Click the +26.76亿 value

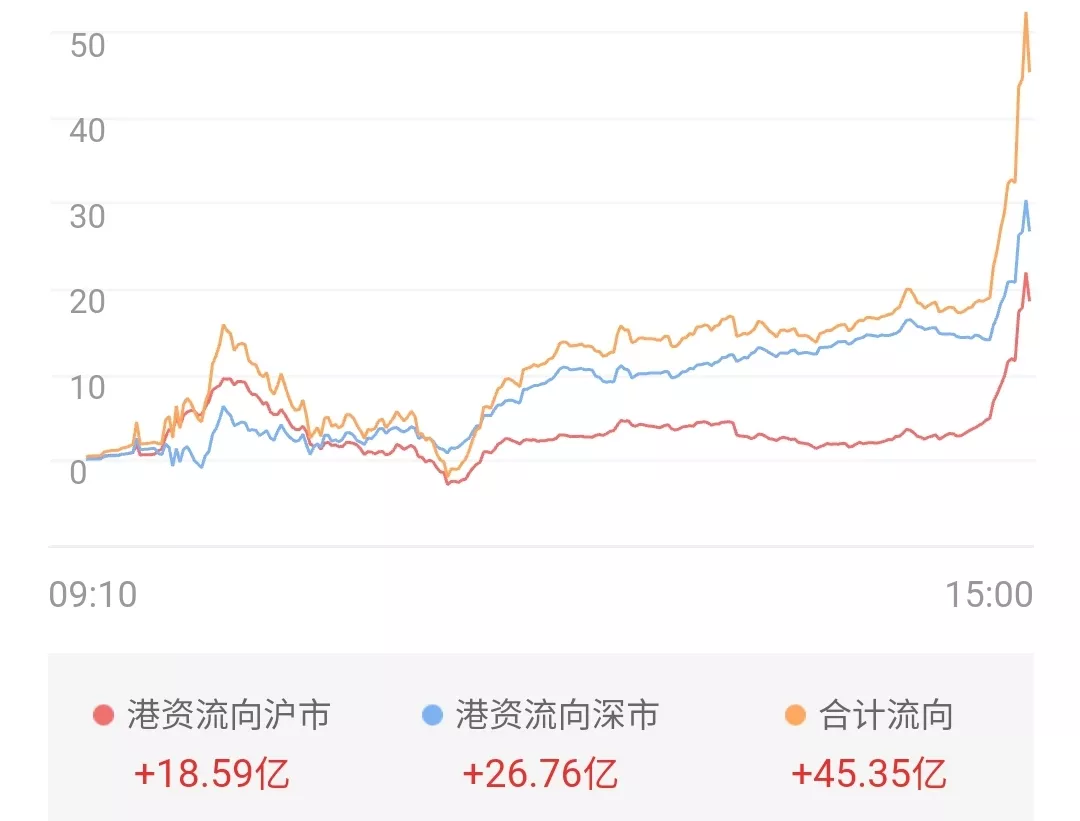tap(540, 773)
